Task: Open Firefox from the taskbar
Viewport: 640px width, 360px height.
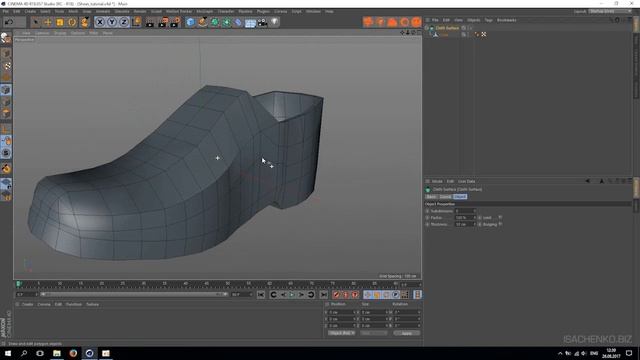Action: (73, 353)
